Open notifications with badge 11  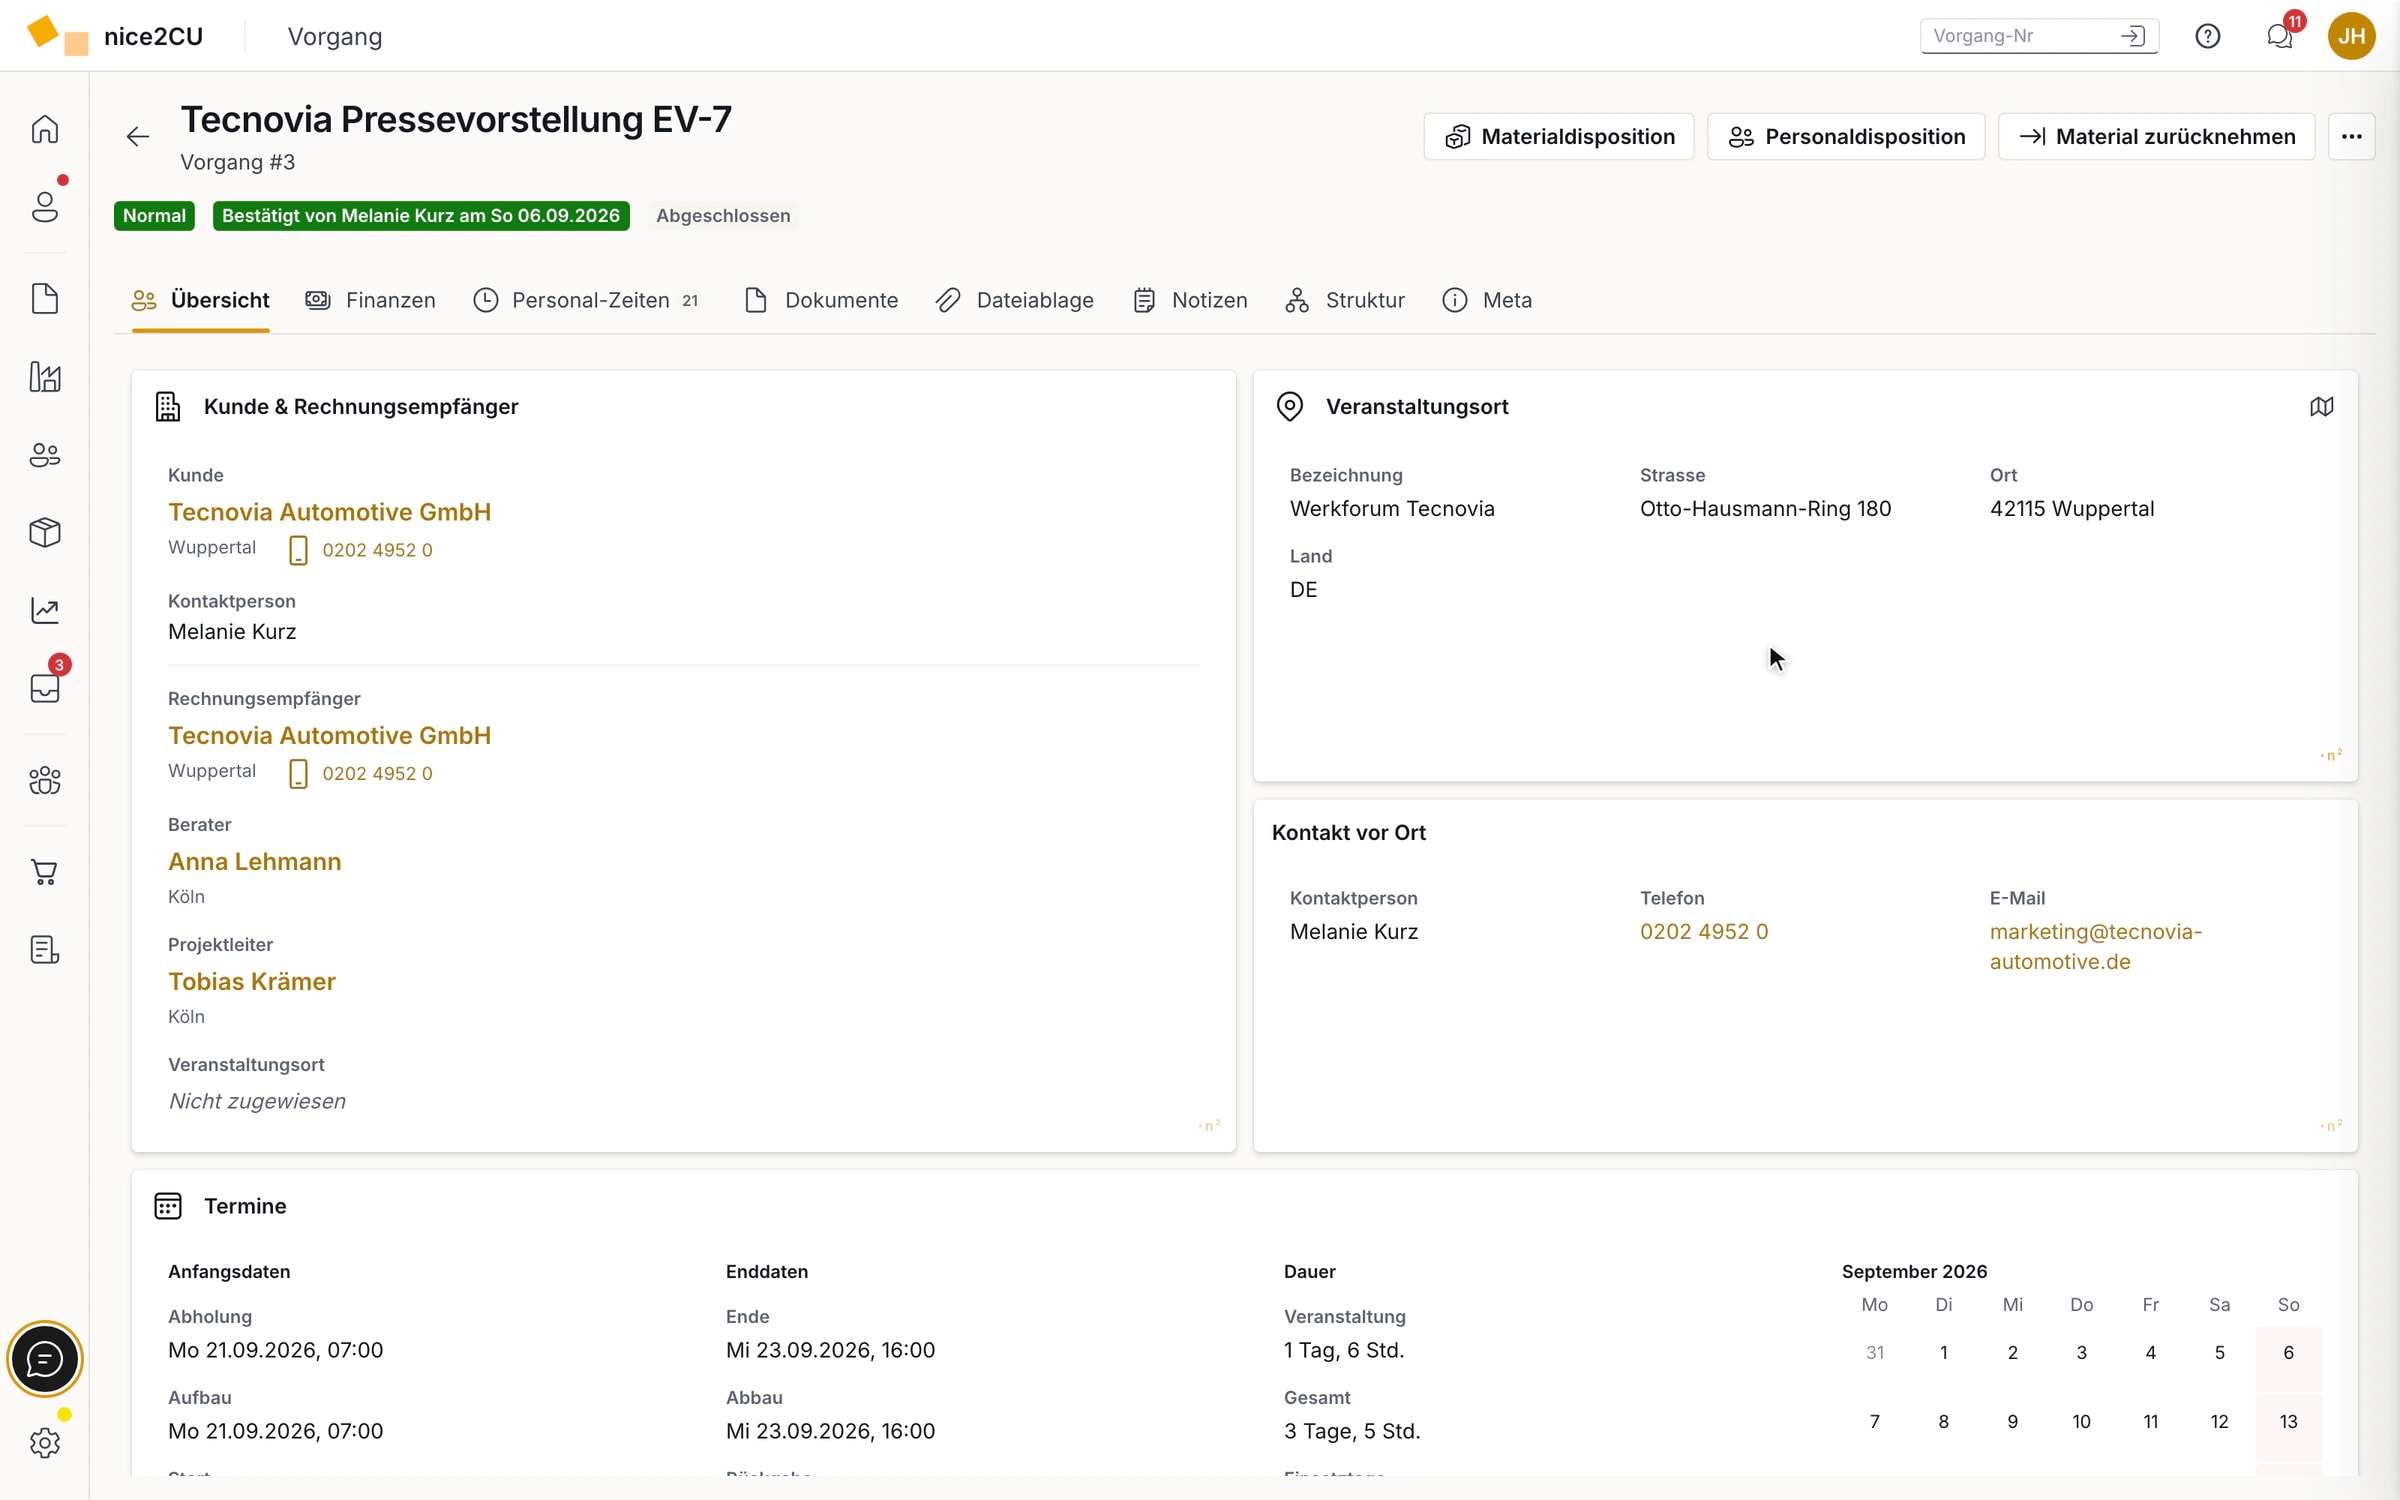[2280, 36]
